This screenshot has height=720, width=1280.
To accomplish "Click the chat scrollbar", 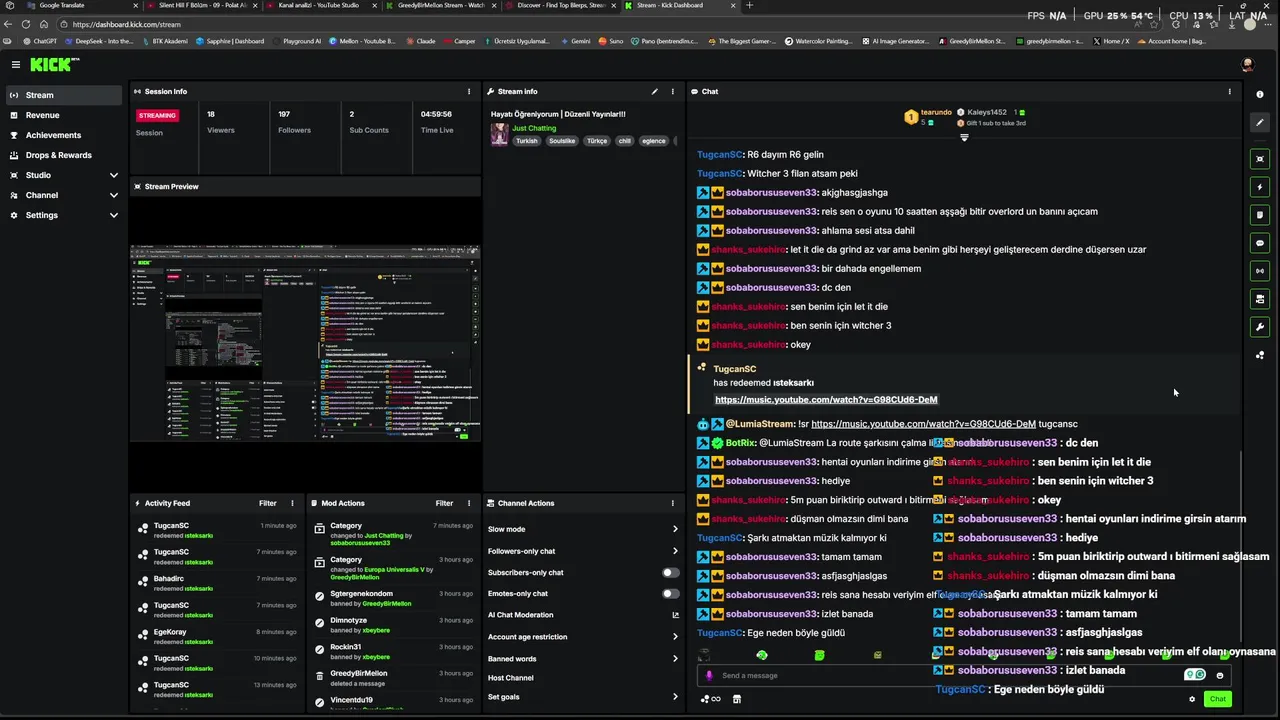I will pyautogui.click(x=1239, y=548).
